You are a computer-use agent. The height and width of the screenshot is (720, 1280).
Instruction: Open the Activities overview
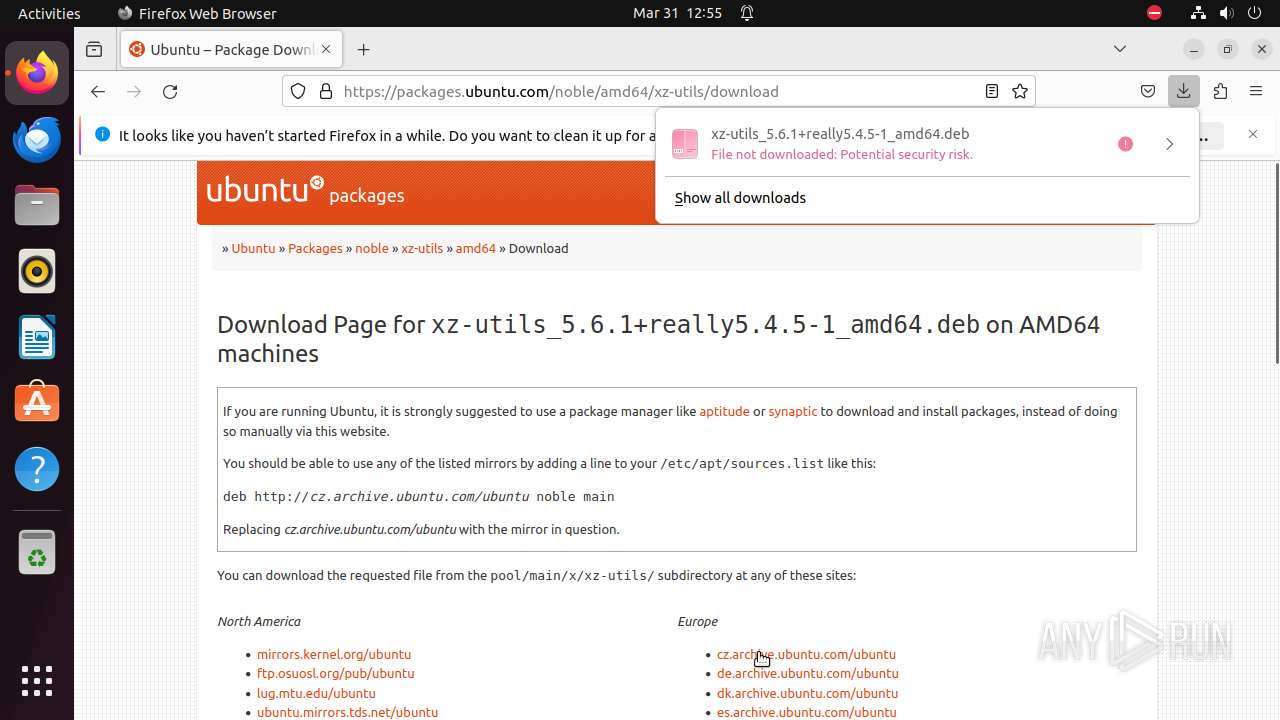pyautogui.click(x=49, y=13)
